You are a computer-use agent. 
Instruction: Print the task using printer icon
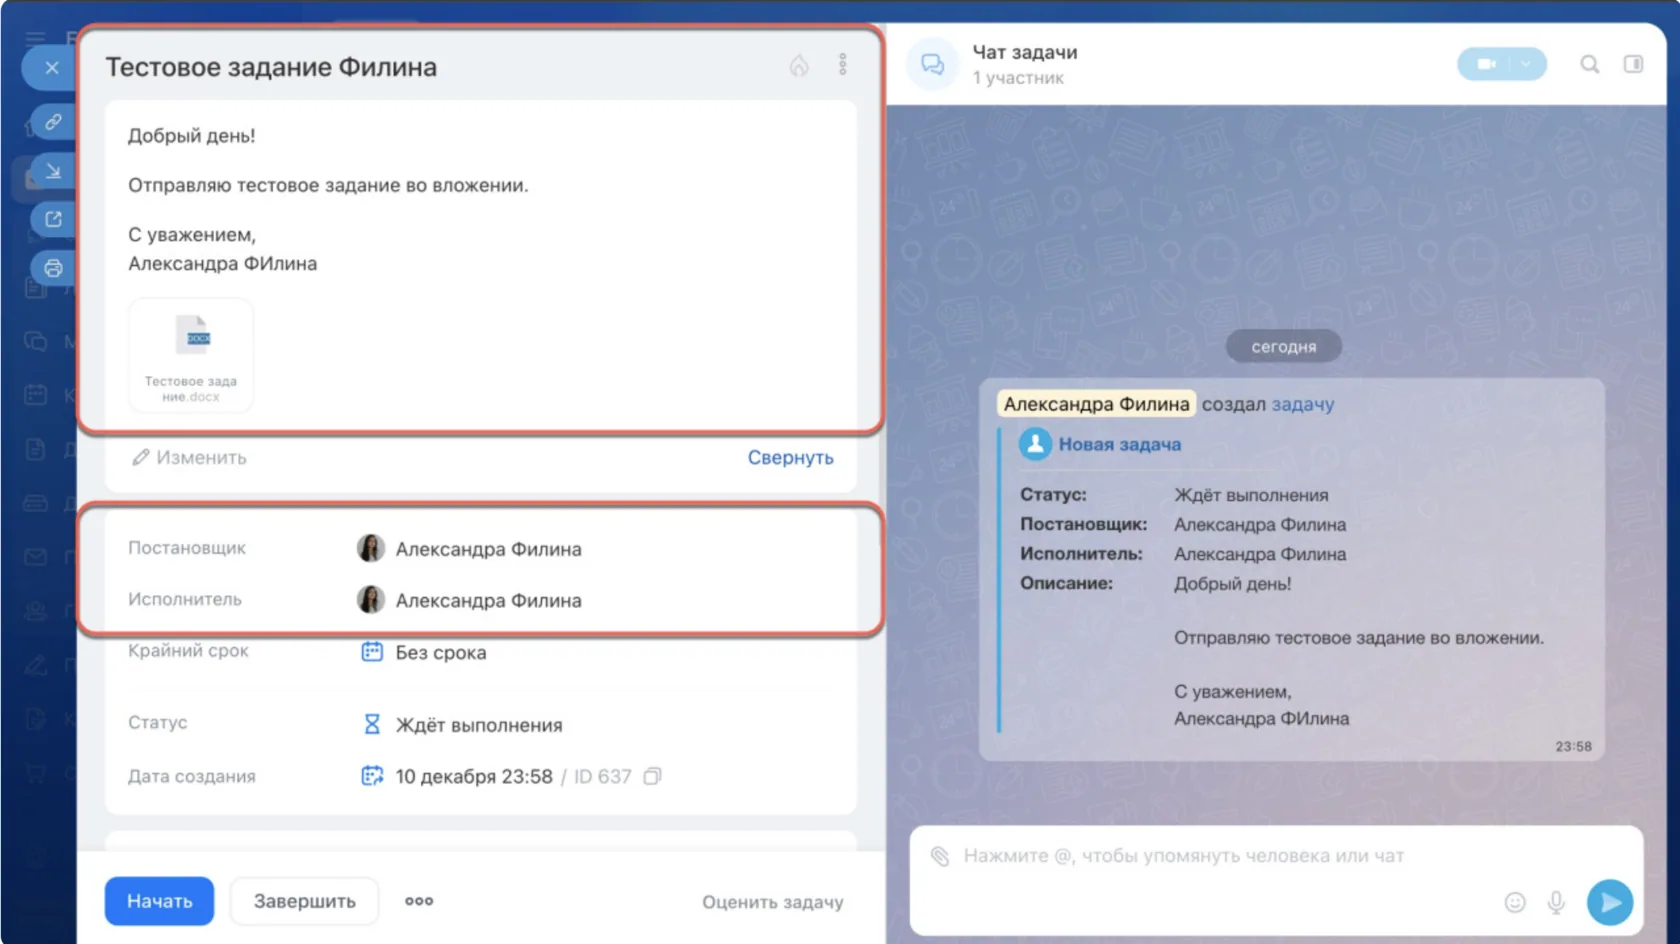point(53,268)
